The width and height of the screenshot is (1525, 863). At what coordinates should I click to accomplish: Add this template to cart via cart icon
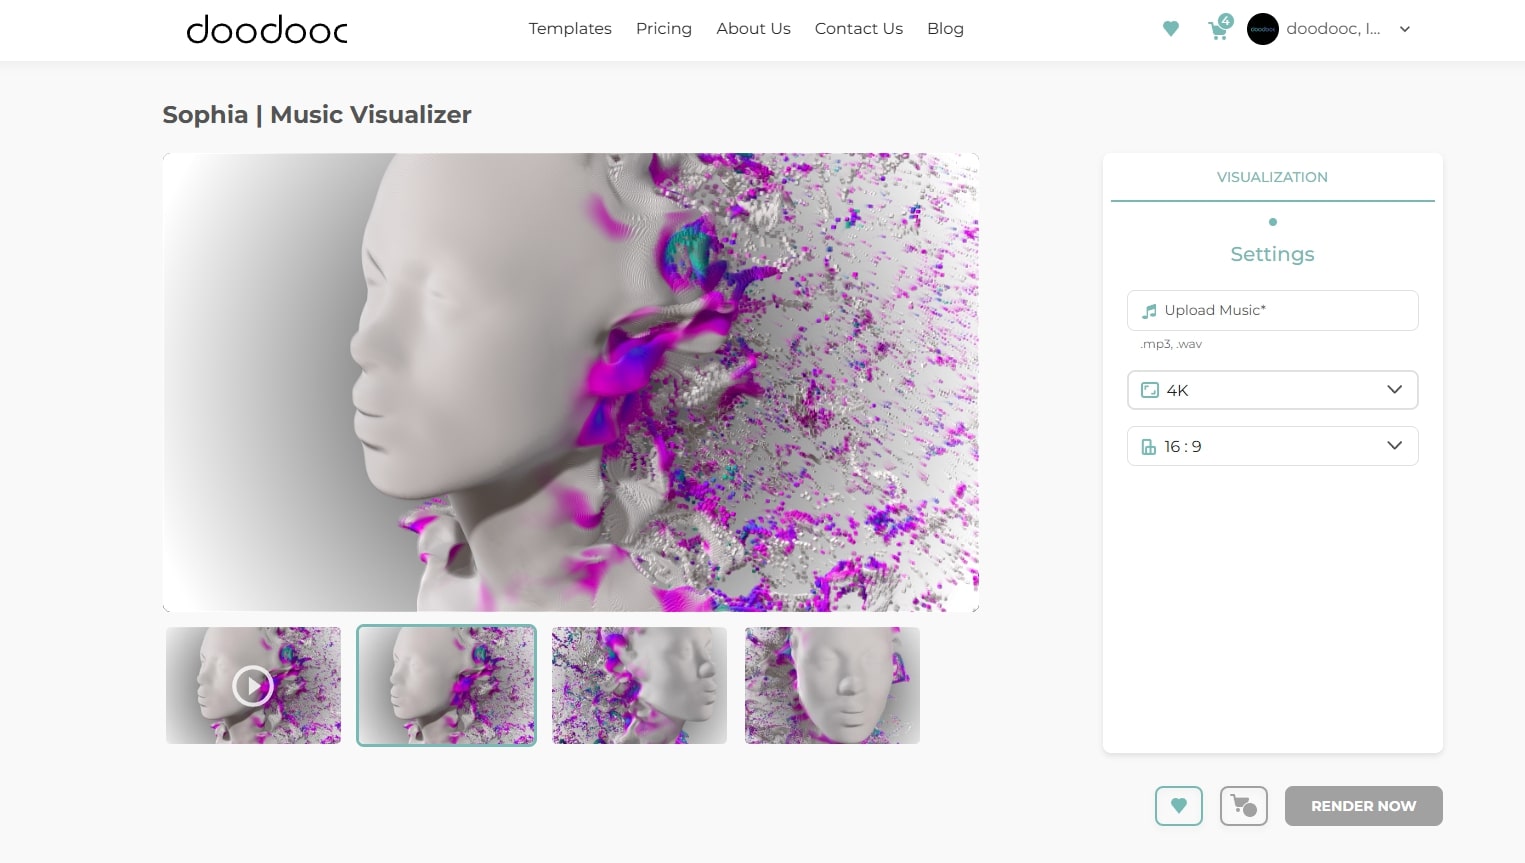tap(1243, 806)
